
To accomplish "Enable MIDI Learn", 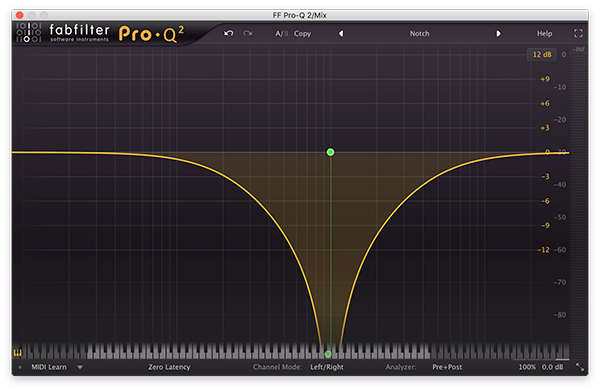I will (49, 367).
